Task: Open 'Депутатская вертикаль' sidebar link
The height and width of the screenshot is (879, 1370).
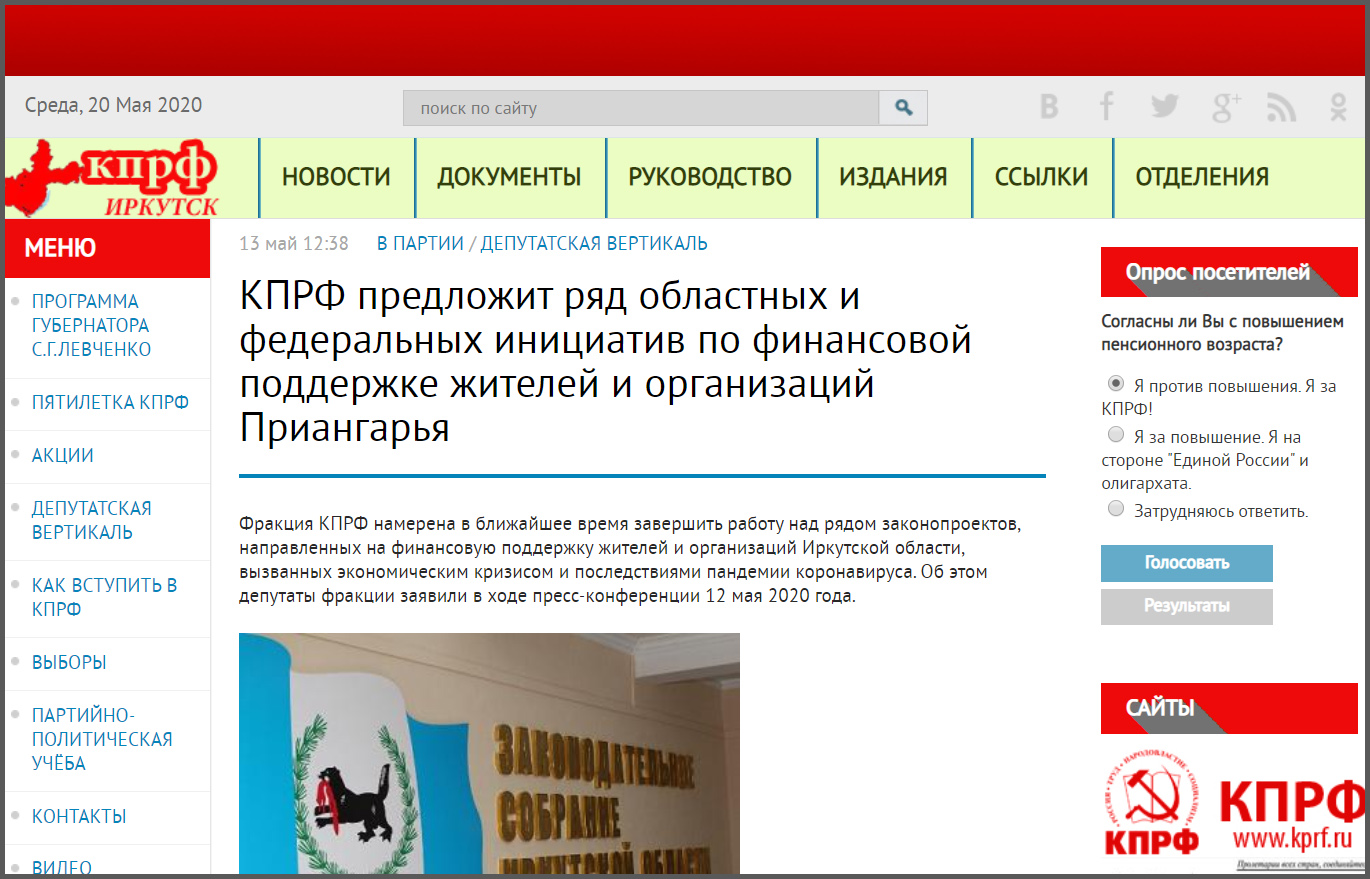Action: click(x=91, y=520)
